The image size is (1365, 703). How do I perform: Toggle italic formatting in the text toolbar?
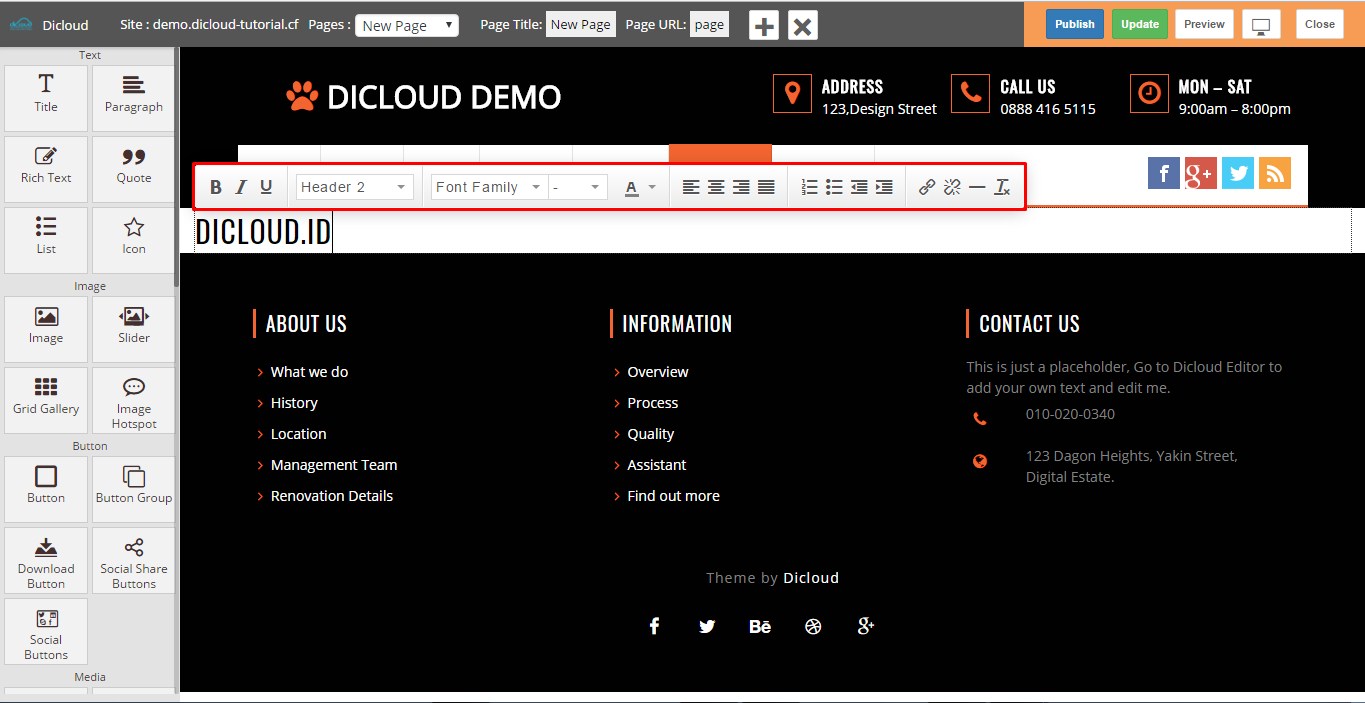(241, 187)
